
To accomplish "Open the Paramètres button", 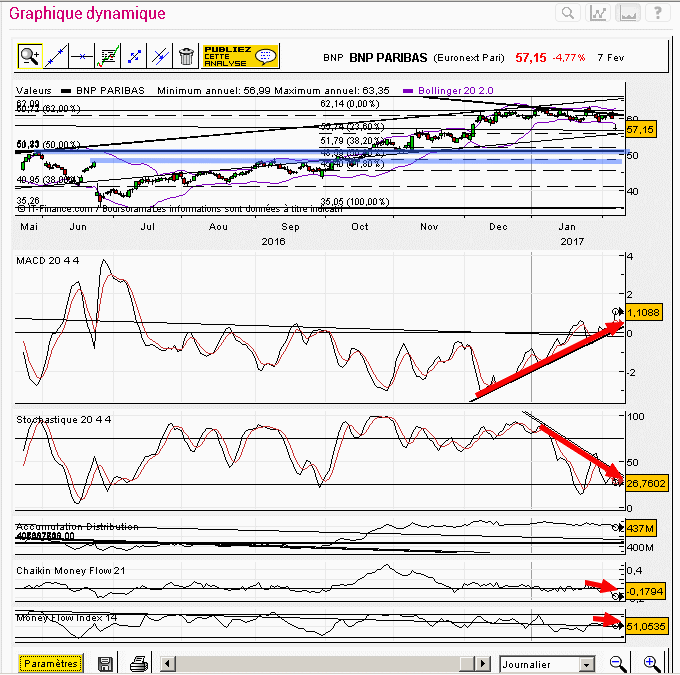I will [x=51, y=663].
